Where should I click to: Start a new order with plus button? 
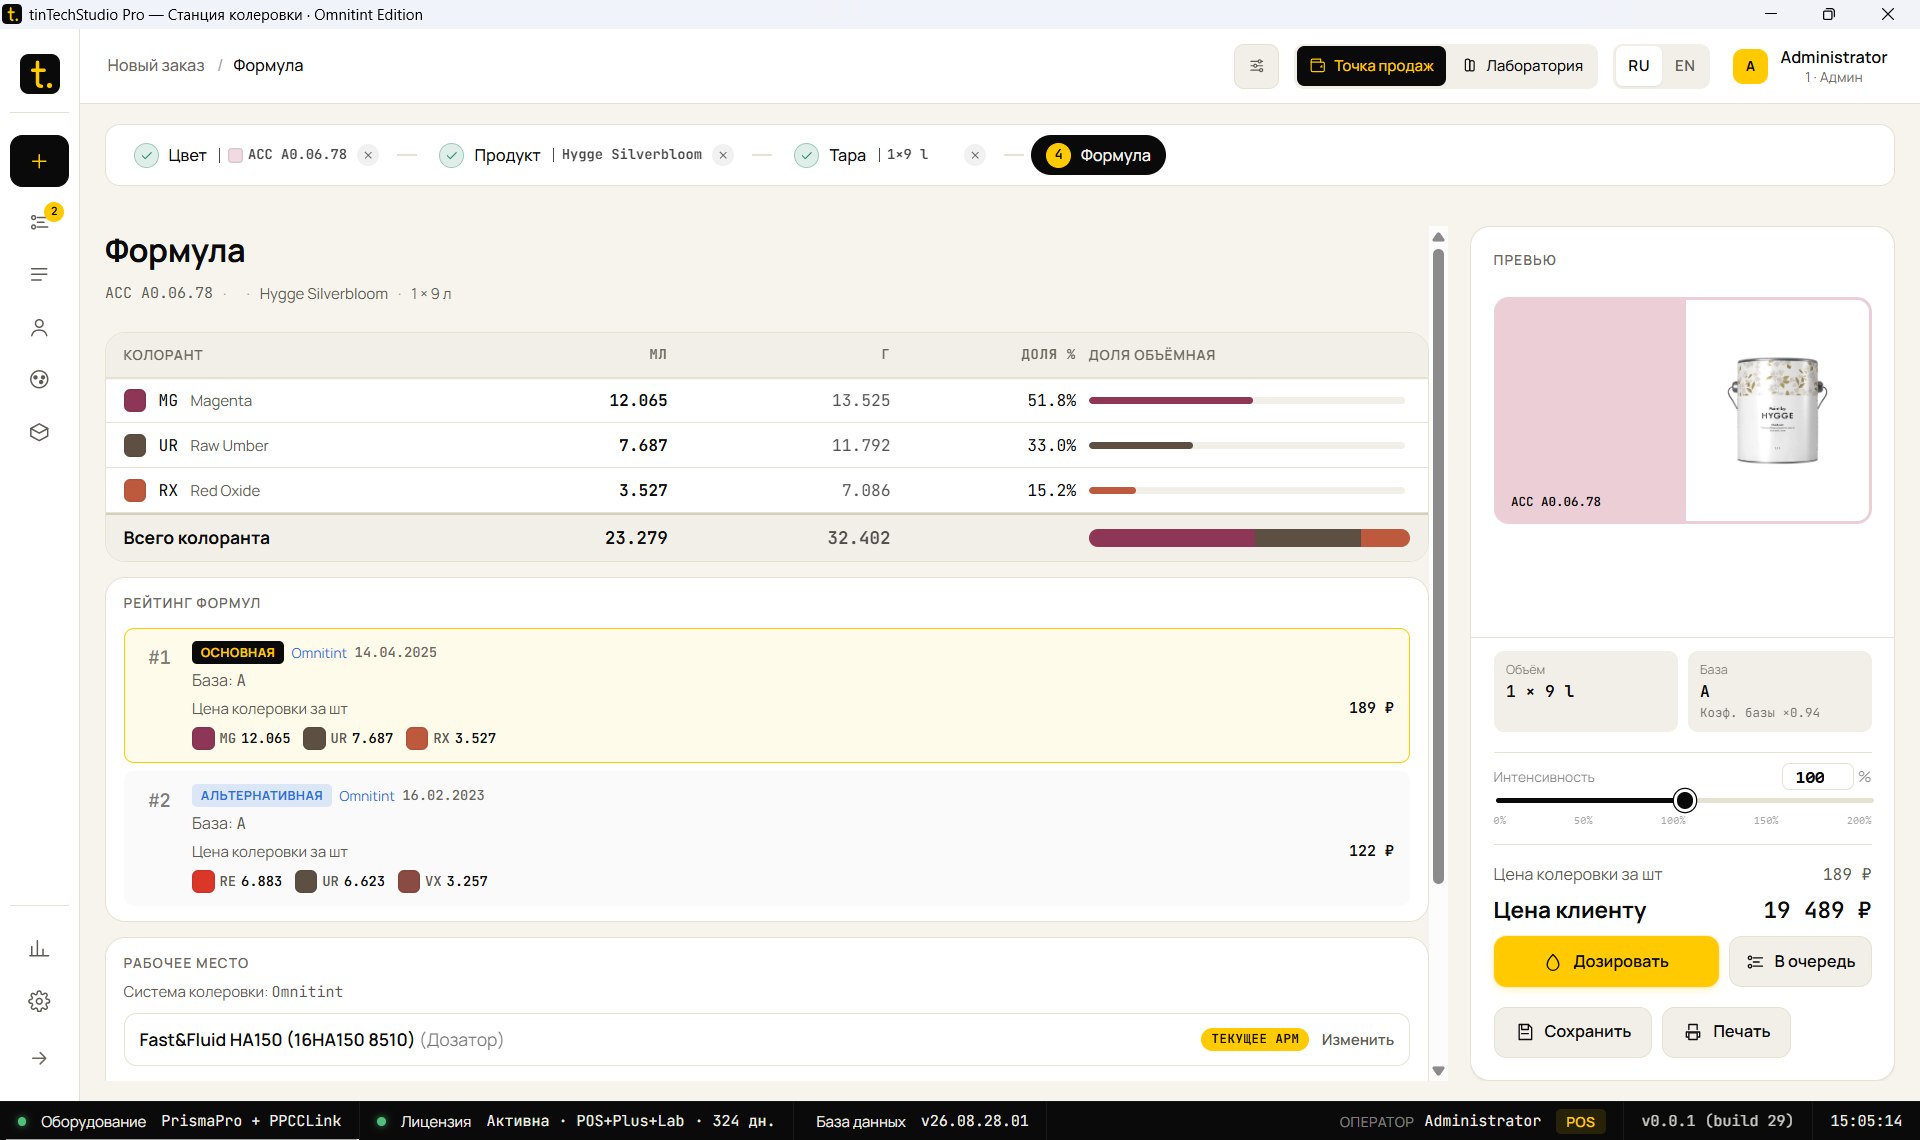point(39,161)
